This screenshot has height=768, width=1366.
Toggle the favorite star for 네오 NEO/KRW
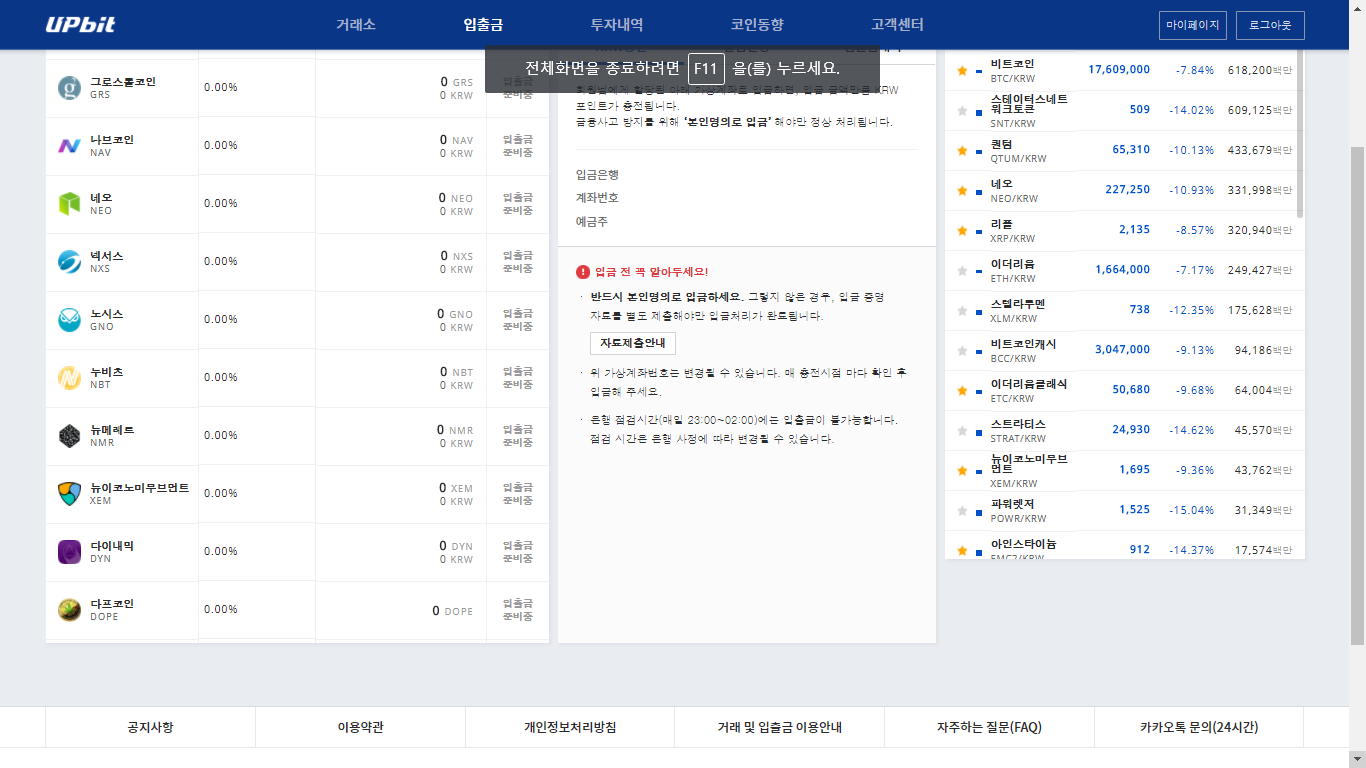point(962,191)
